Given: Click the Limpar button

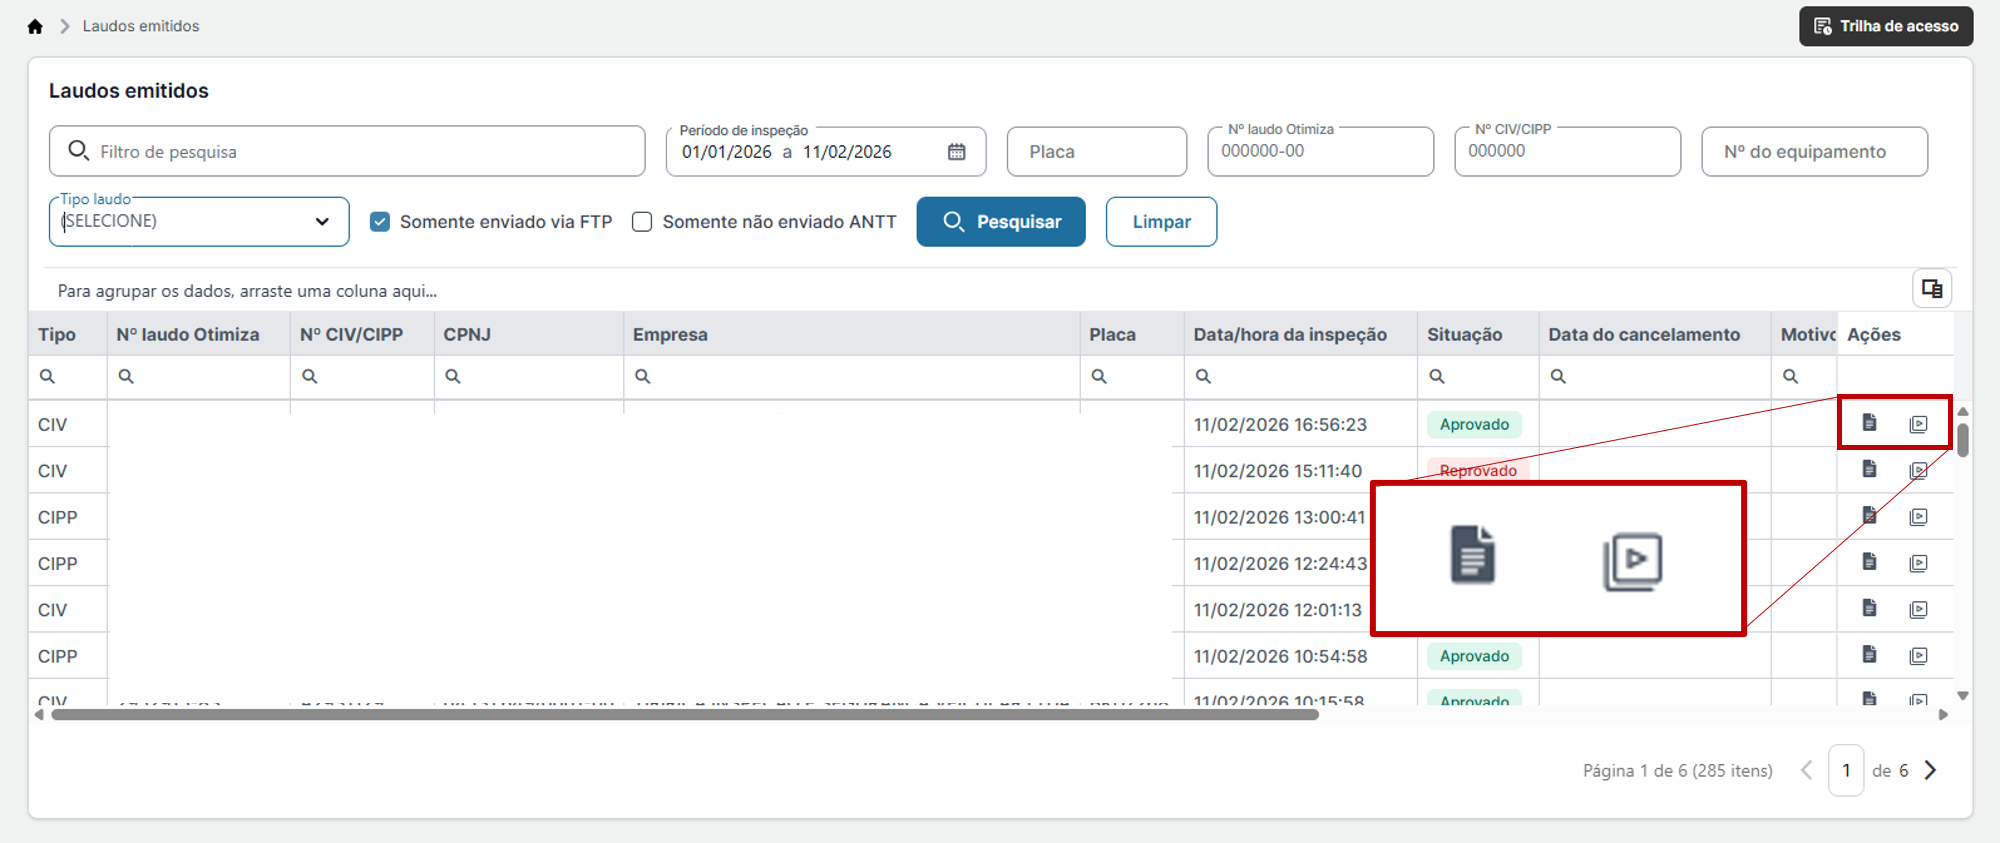Looking at the screenshot, I should pos(1161,222).
